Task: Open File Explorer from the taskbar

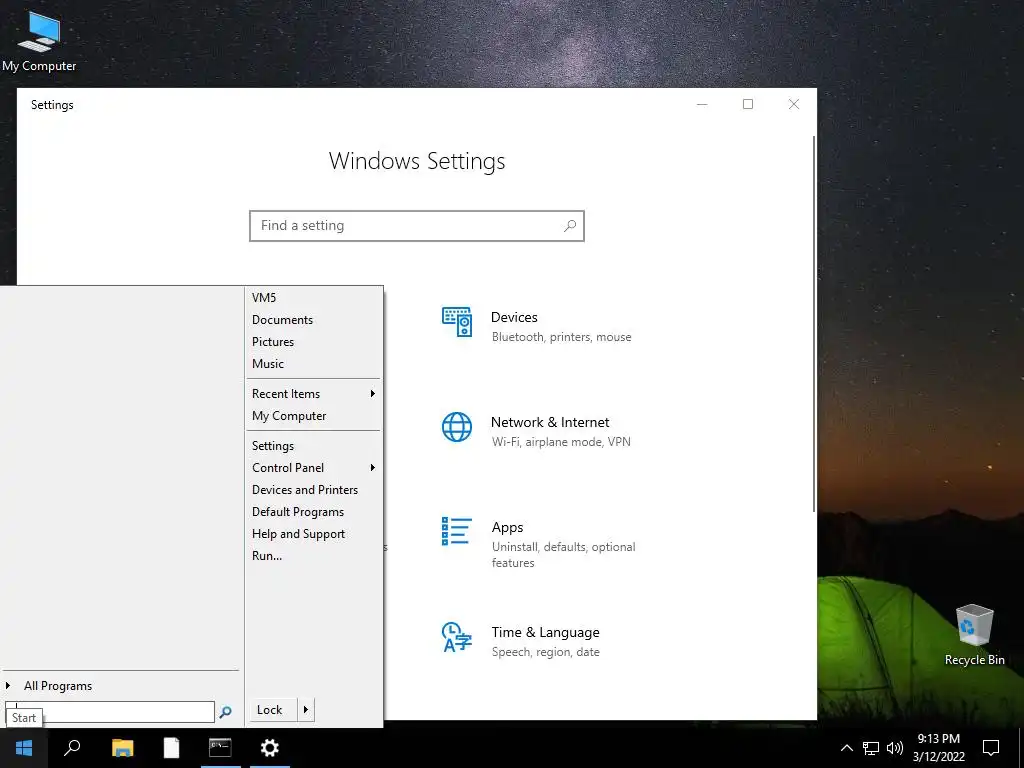Action: (x=122, y=748)
